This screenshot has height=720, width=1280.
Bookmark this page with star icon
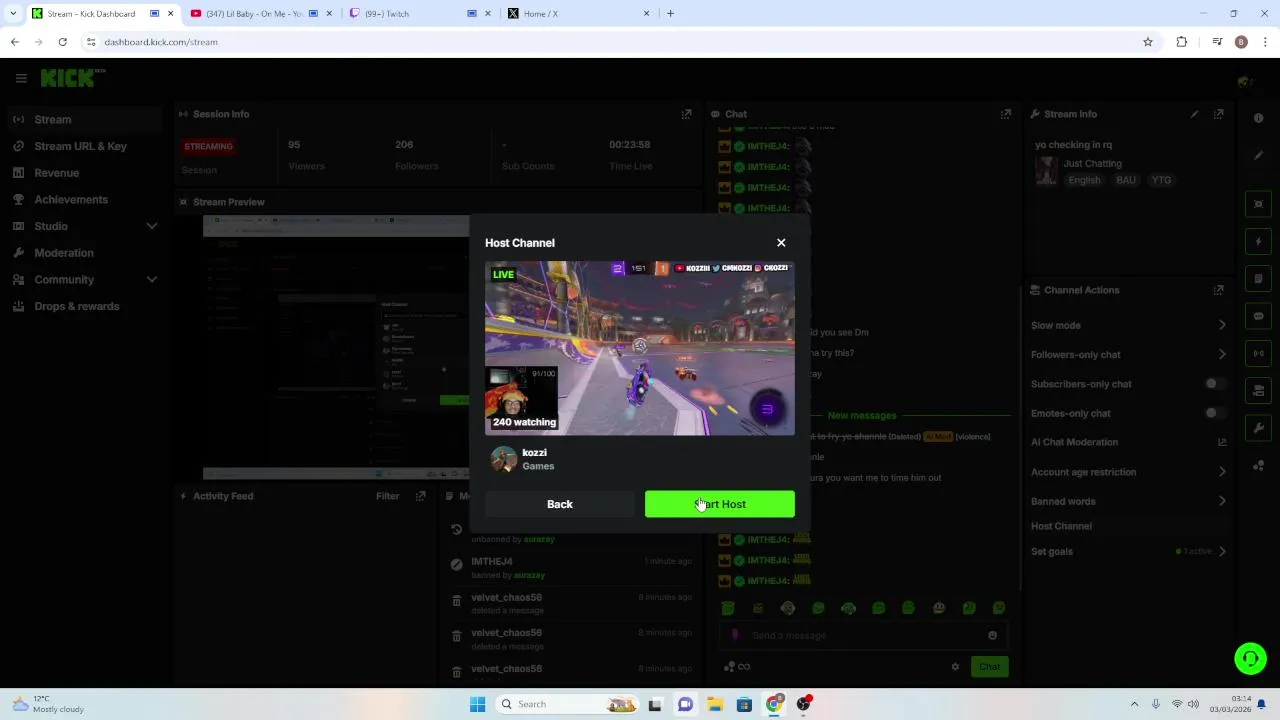tap(1148, 42)
